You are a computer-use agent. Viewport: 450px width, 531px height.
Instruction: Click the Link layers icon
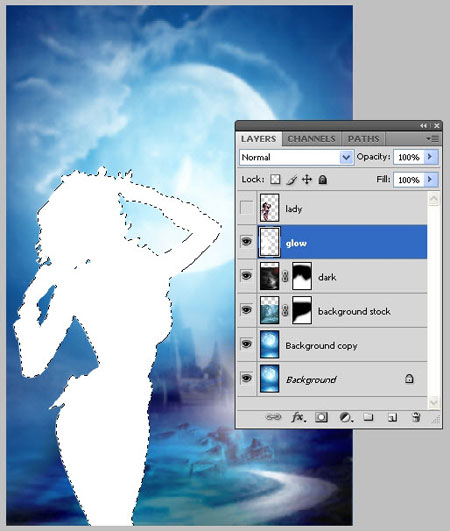tap(273, 417)
